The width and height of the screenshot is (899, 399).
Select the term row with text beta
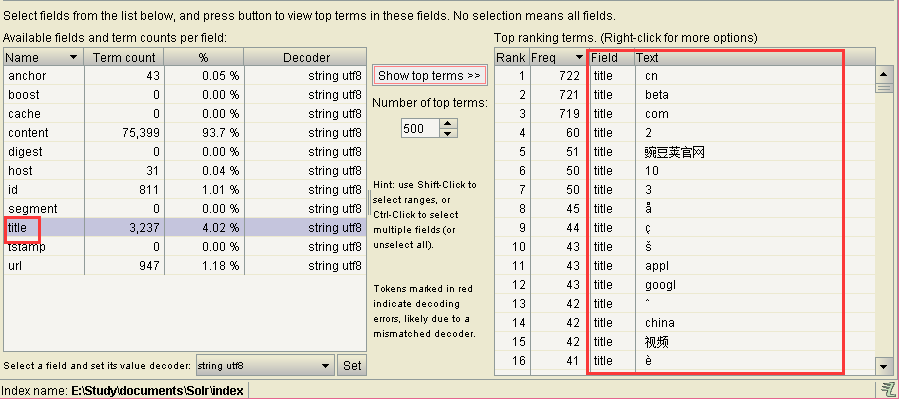point(685,95)
